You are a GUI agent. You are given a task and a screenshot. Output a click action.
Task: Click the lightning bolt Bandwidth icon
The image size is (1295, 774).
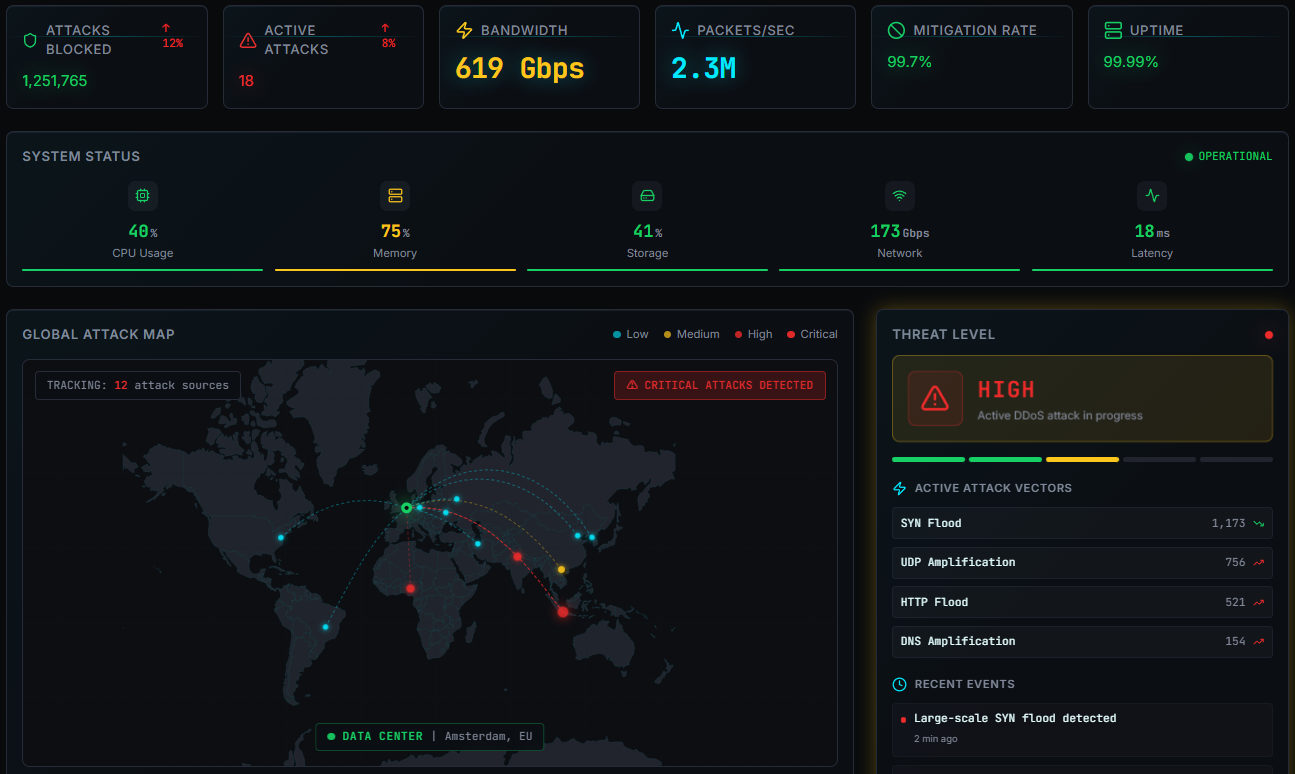pos(464,31)
